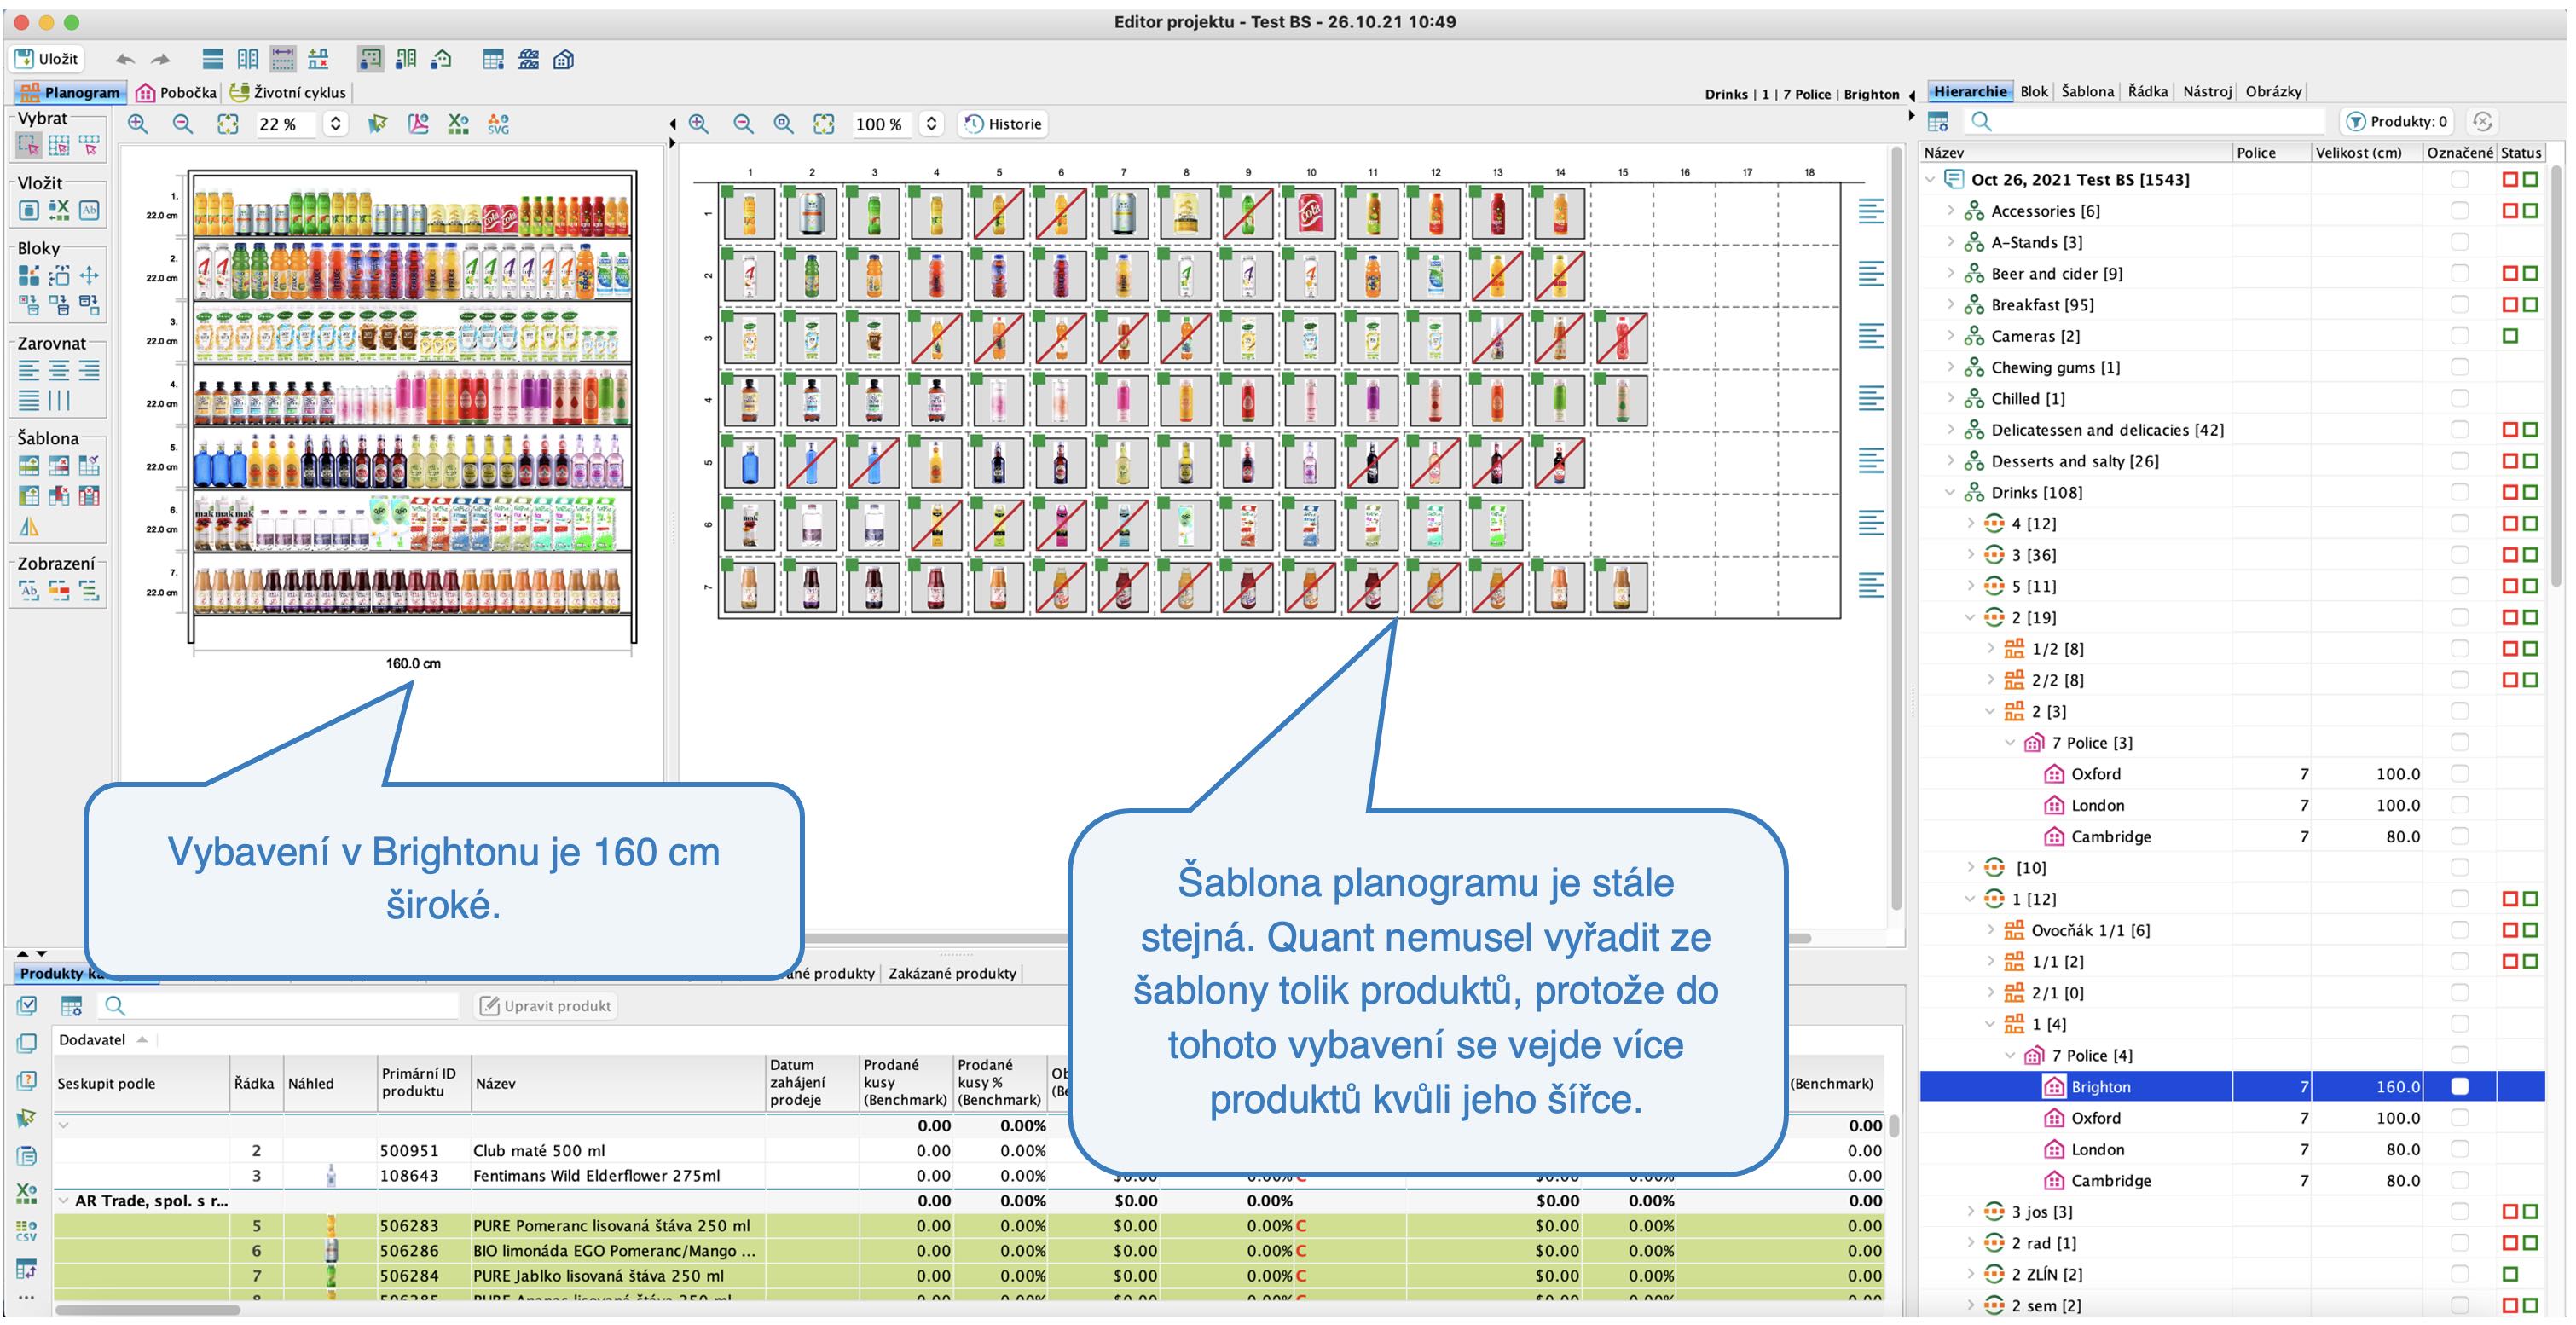The image size is (2576, 1325).
Task: Collapse the Drinks [108] node
Action: tap(1950, 492)
